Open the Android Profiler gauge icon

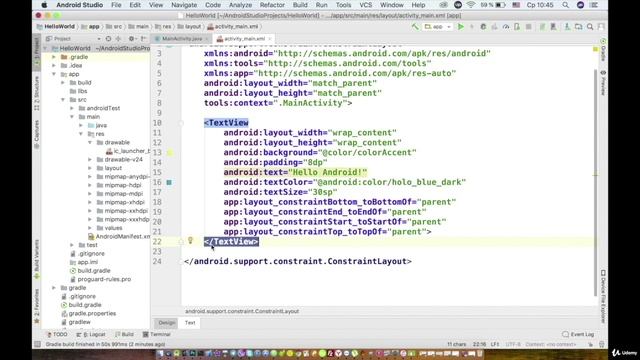pyautogui.click(x=506, y=27)
